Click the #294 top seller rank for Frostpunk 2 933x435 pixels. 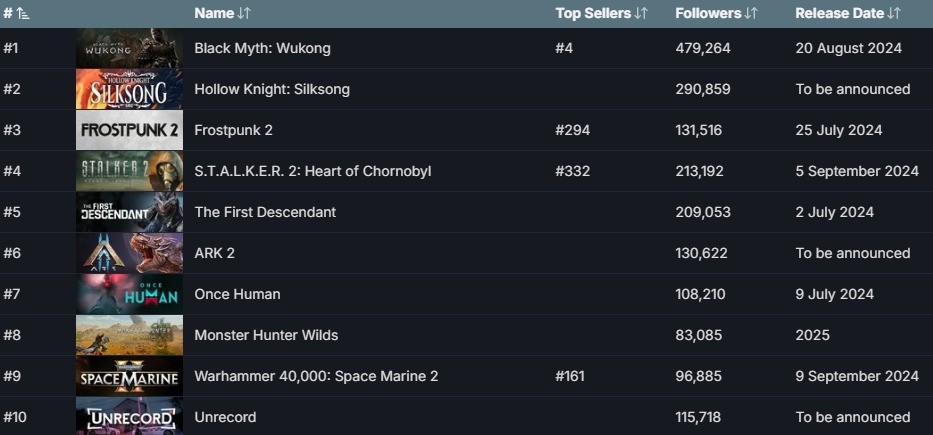tap(572, 130)
